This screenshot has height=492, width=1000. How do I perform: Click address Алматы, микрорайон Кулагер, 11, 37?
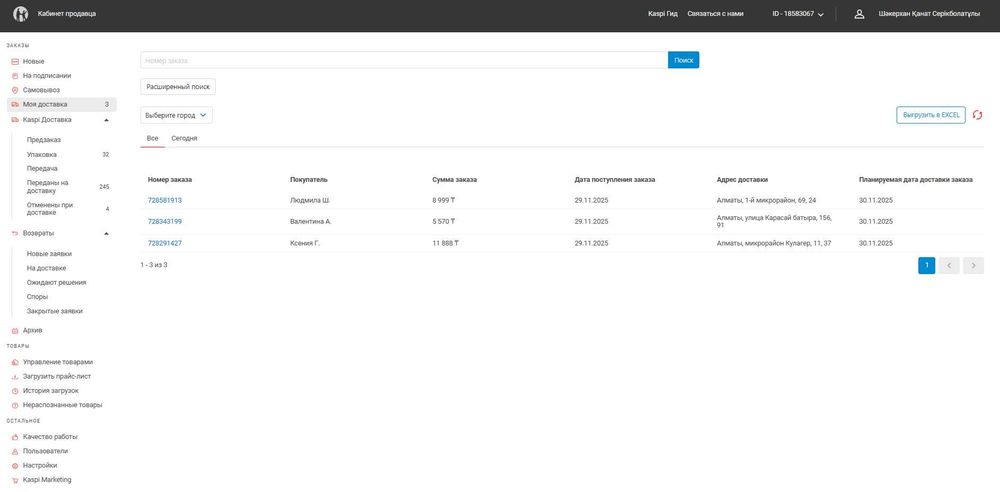point(774,243)
